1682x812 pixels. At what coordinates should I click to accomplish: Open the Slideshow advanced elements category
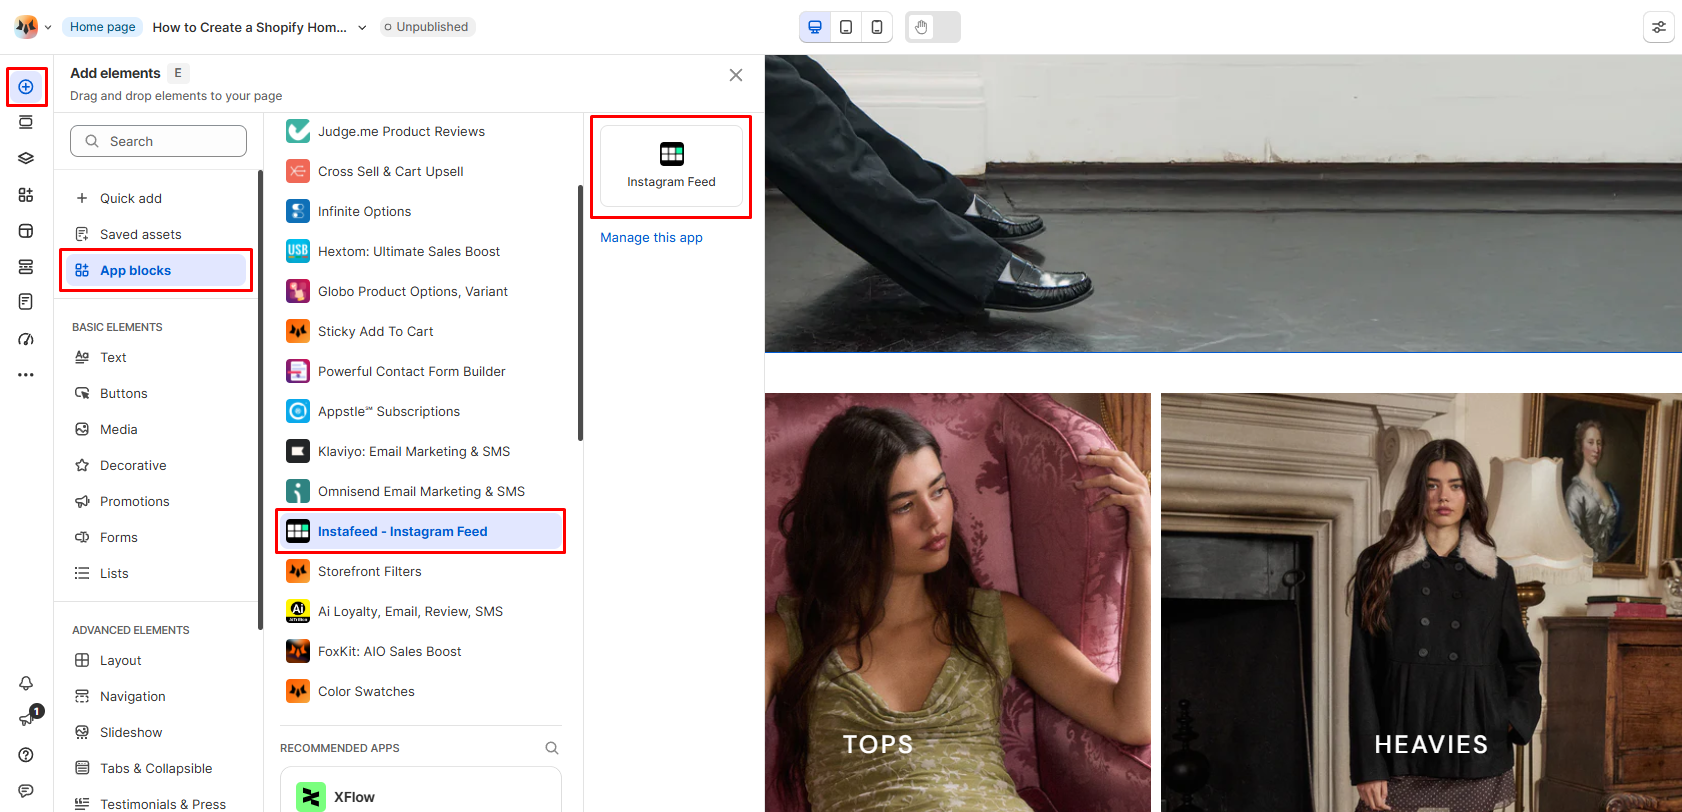tap(158, 732)
